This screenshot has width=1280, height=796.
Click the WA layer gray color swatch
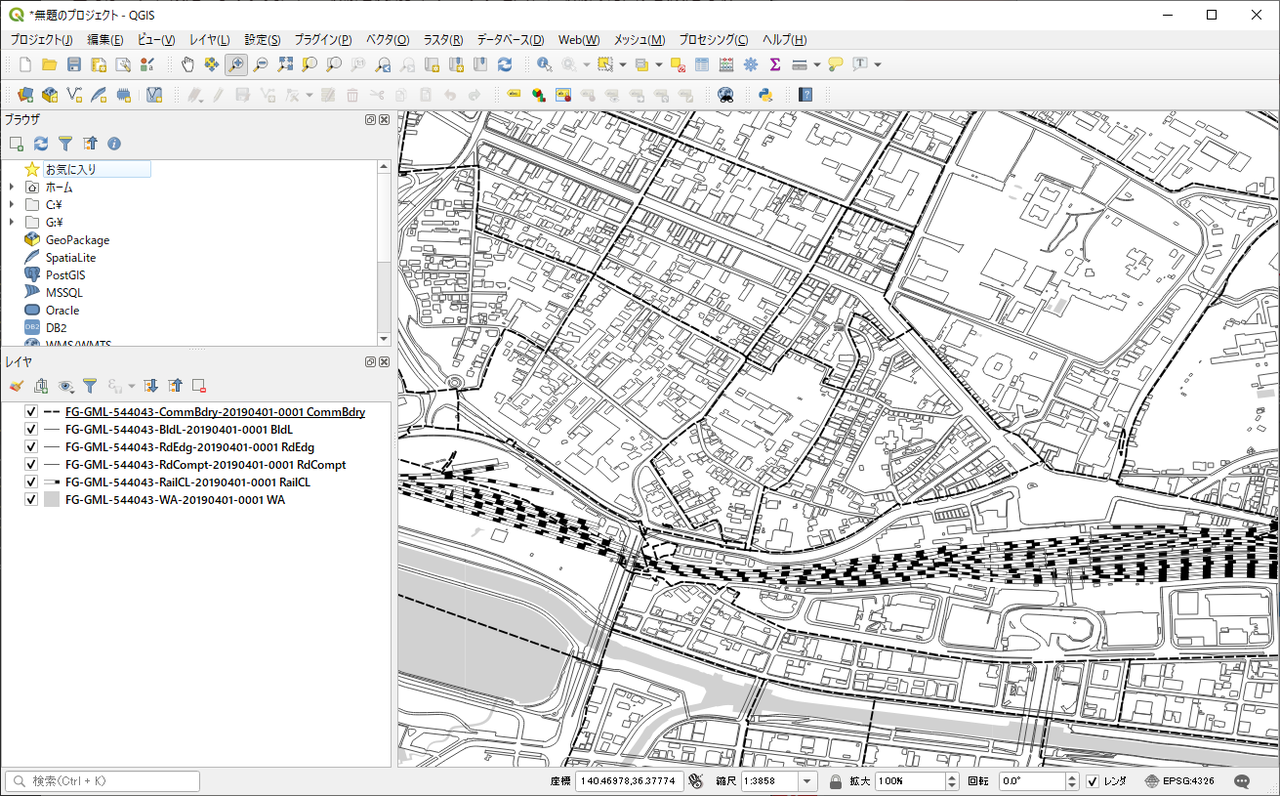[x=53, y=500]
